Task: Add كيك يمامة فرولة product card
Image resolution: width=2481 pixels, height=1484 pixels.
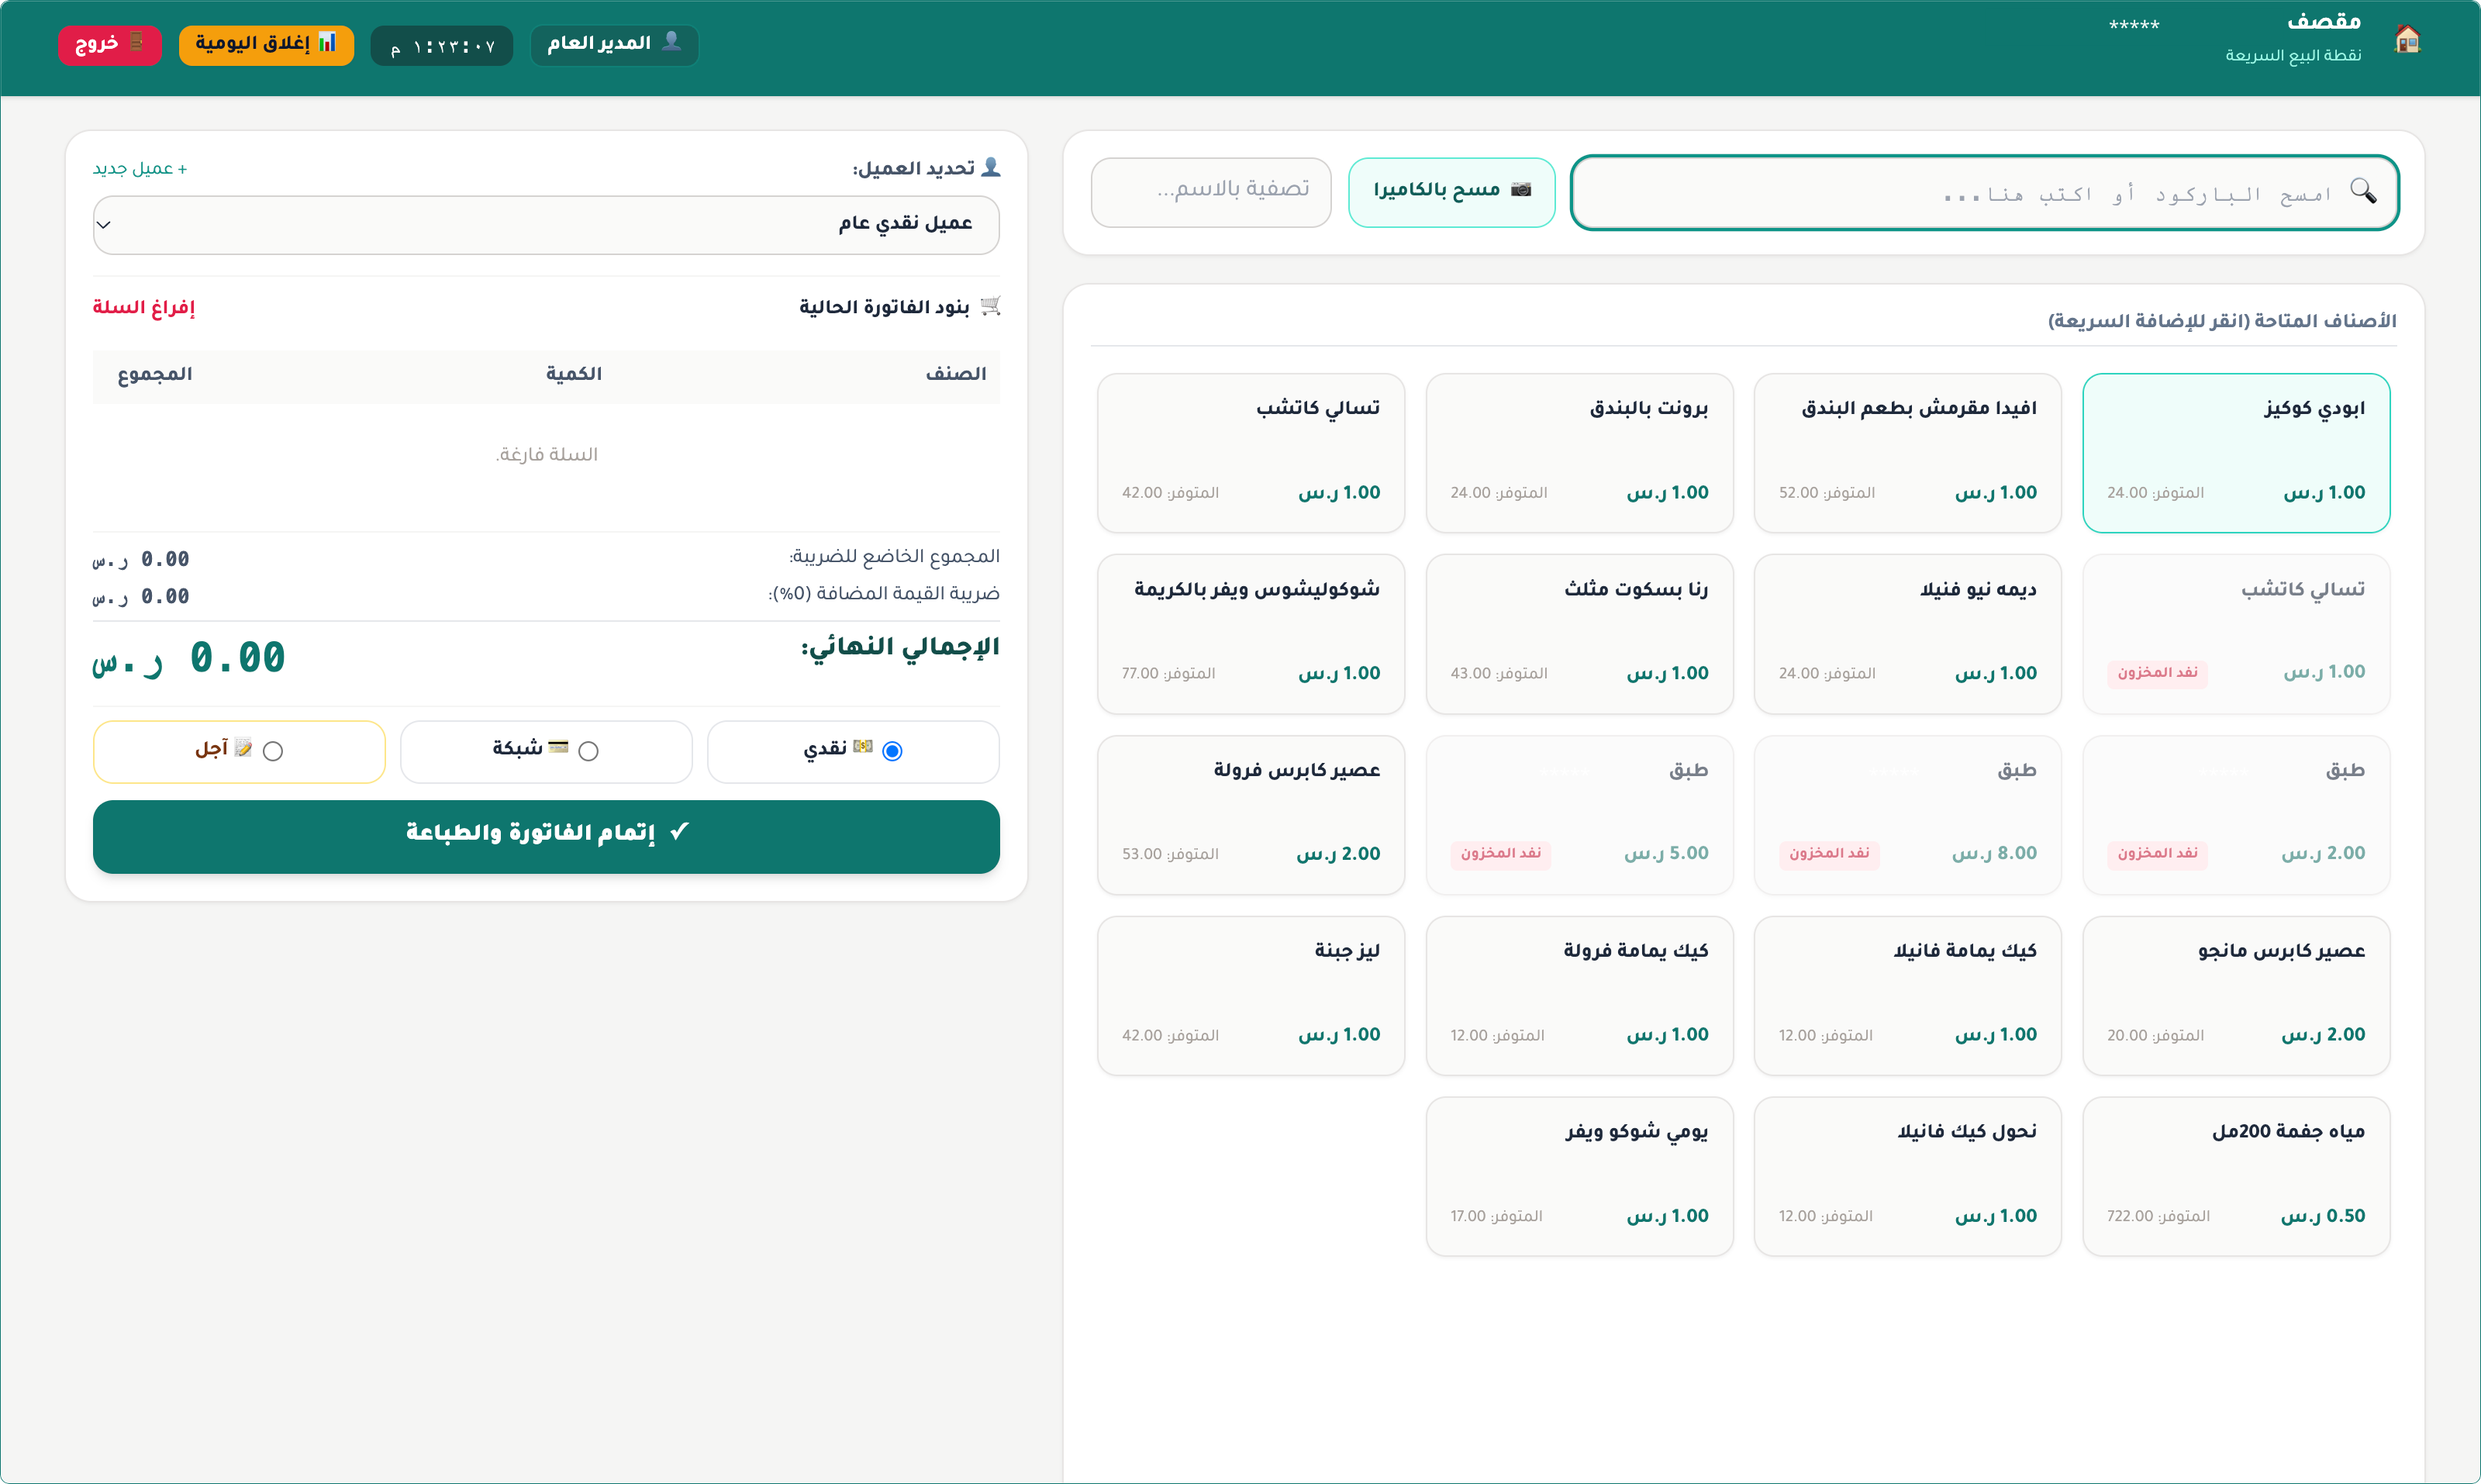Action: (1579, 995)
